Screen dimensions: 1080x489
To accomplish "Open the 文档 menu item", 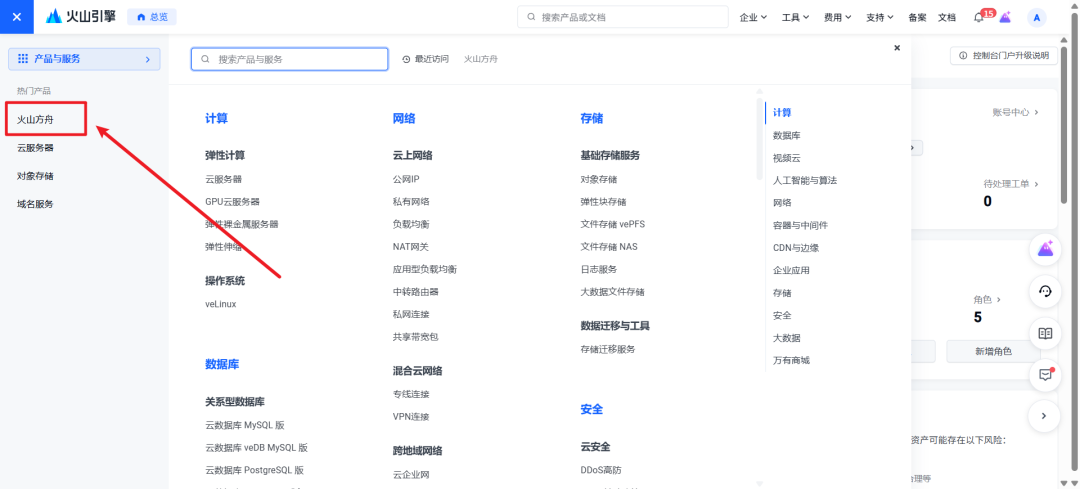I will [x=947, y=17].
